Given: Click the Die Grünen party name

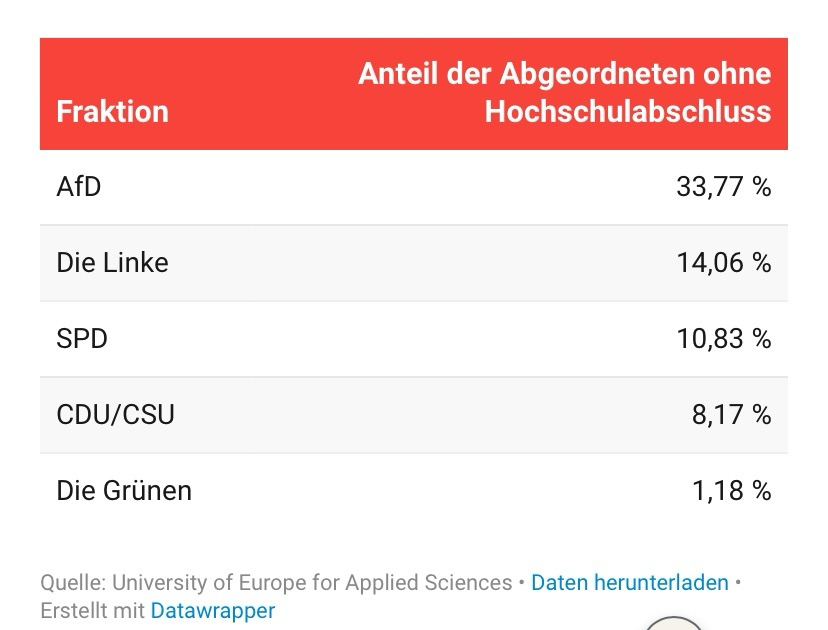Looking at the screenshot, I should tap(124, 491).
